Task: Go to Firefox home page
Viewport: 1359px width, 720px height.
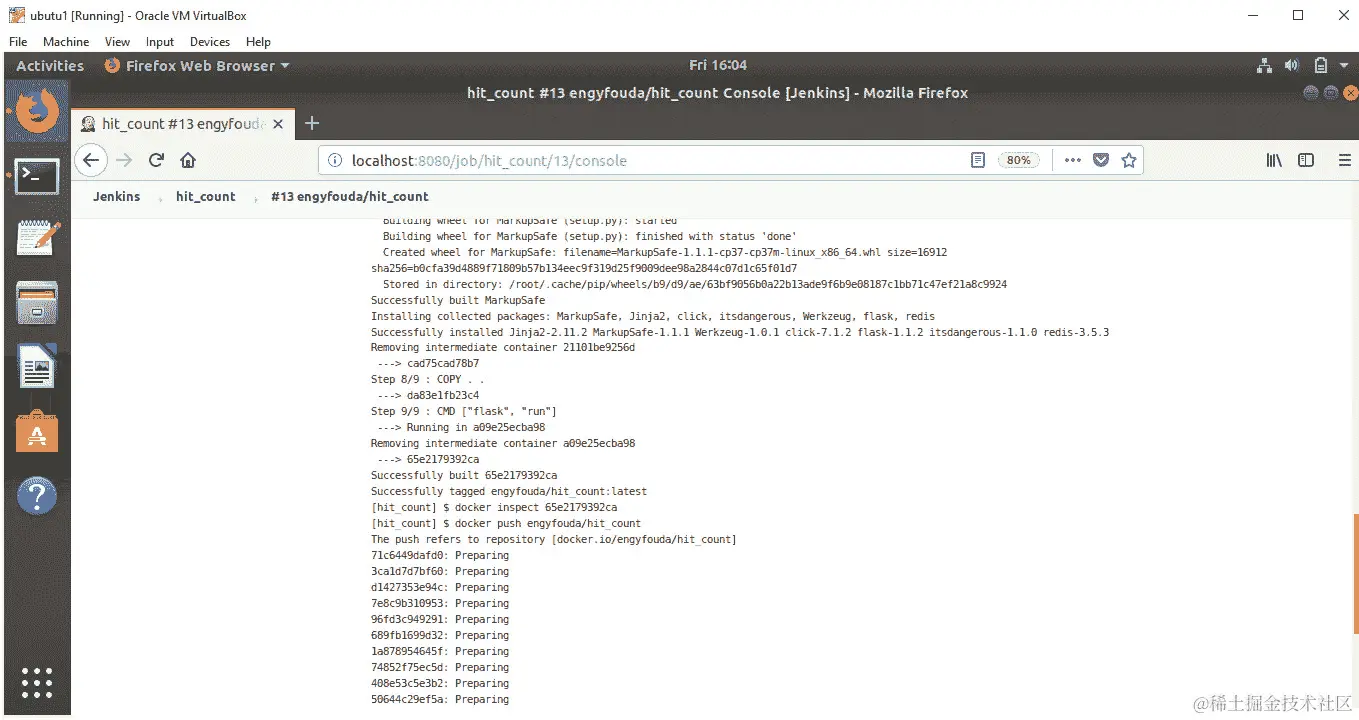Action: pos(188,160)
